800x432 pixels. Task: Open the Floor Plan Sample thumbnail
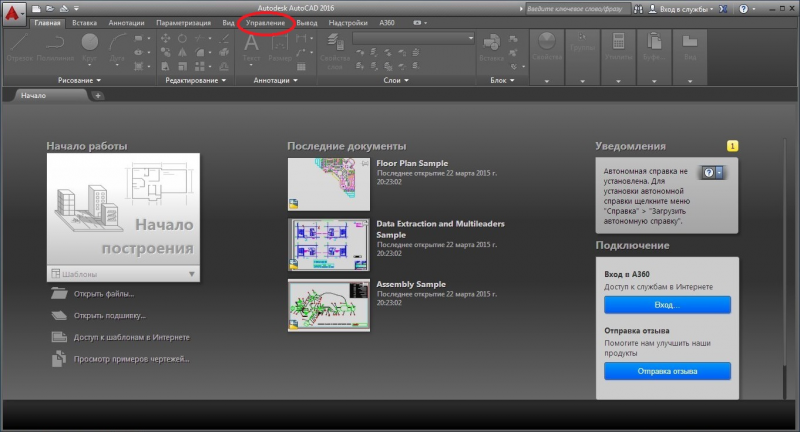click(x=328, y=183)
